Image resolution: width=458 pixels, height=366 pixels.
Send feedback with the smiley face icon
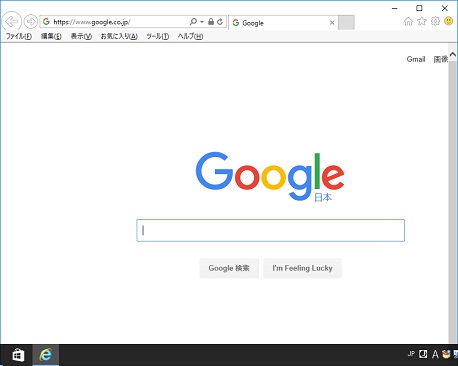449,21
